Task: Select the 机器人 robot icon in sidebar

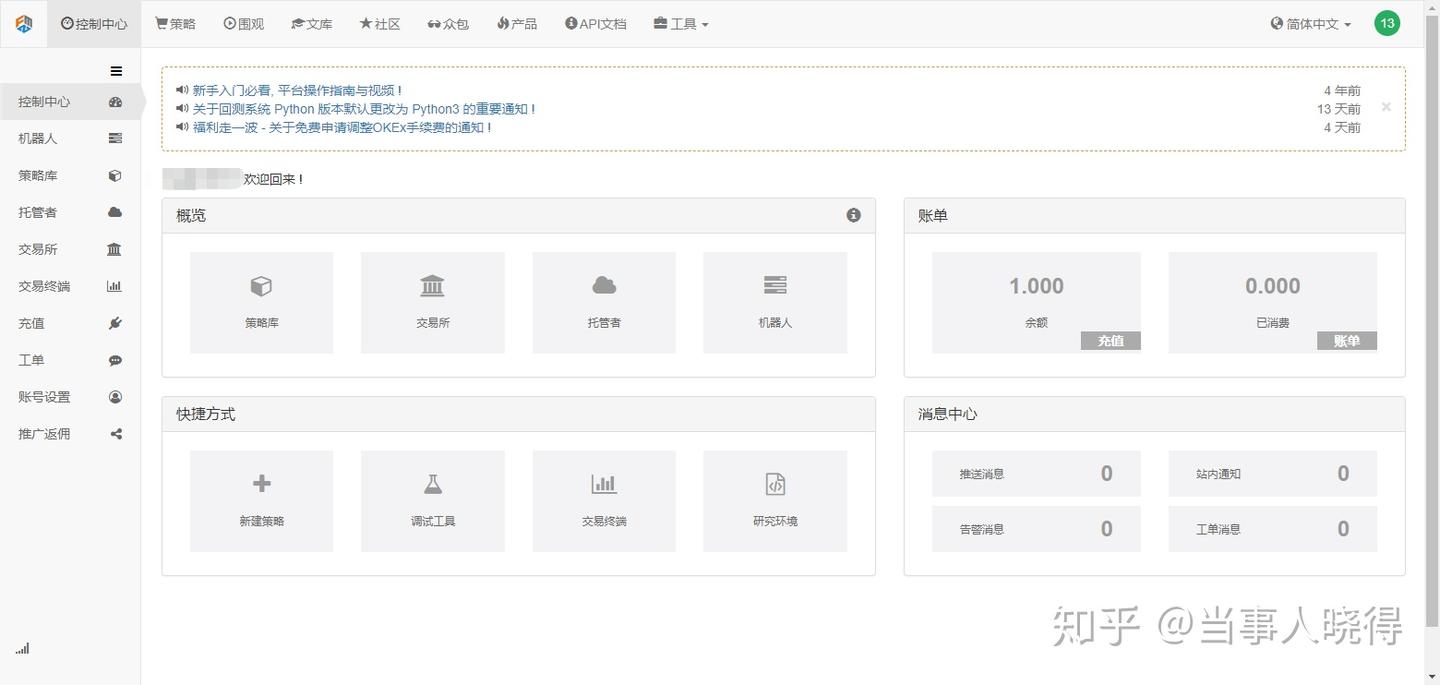Action: 114,138
